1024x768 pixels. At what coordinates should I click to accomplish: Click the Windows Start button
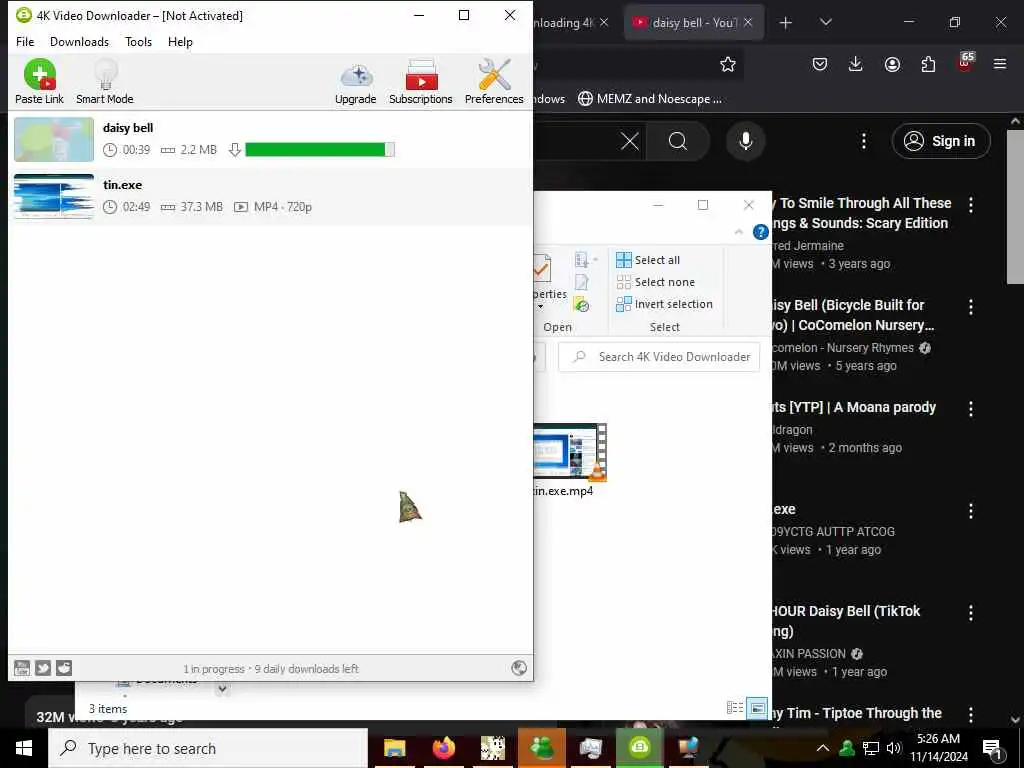[24, 748]
